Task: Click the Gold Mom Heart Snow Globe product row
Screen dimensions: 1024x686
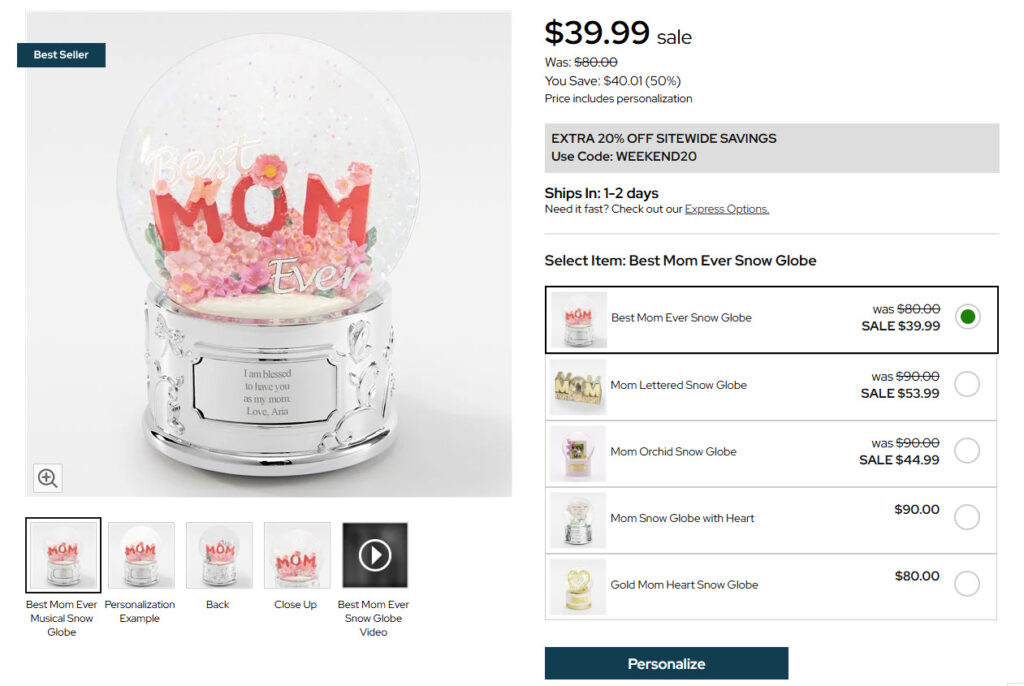Action: [770, 585]
